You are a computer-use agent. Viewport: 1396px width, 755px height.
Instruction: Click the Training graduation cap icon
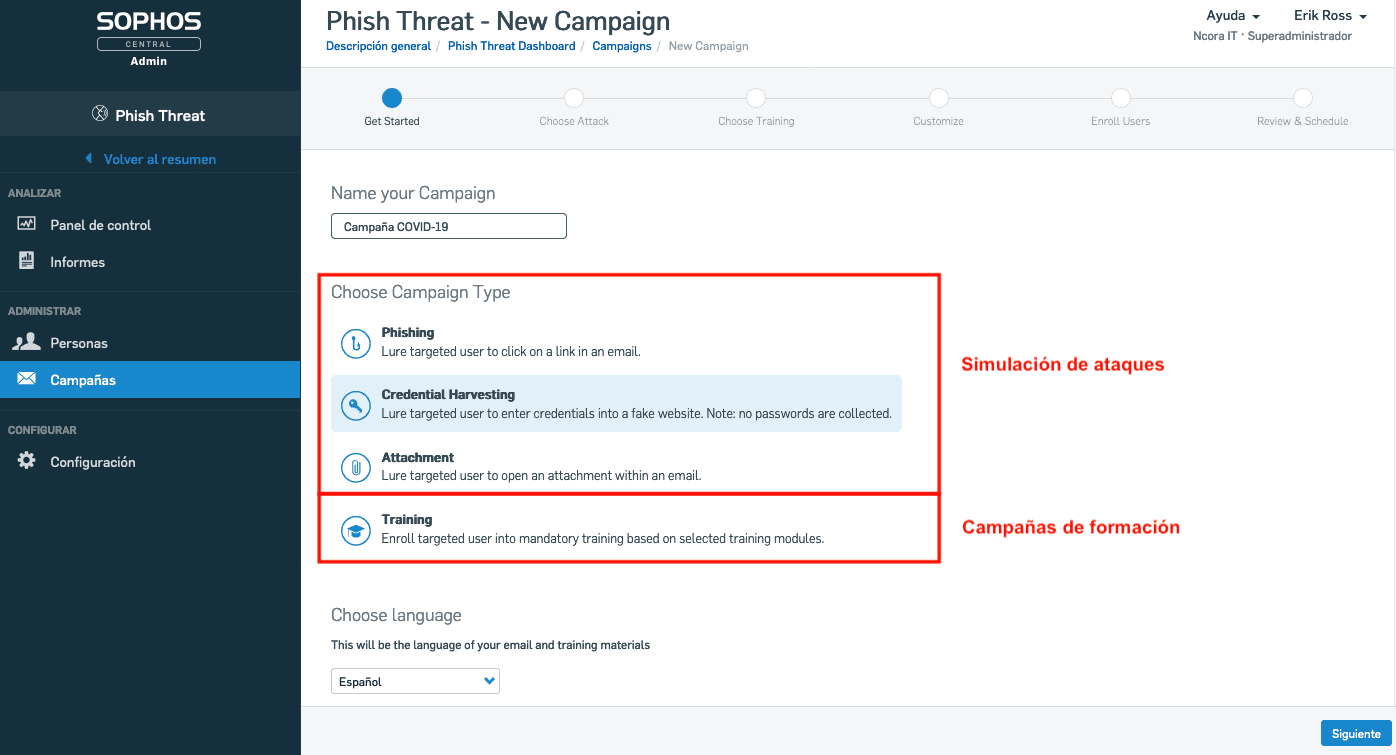355,530
